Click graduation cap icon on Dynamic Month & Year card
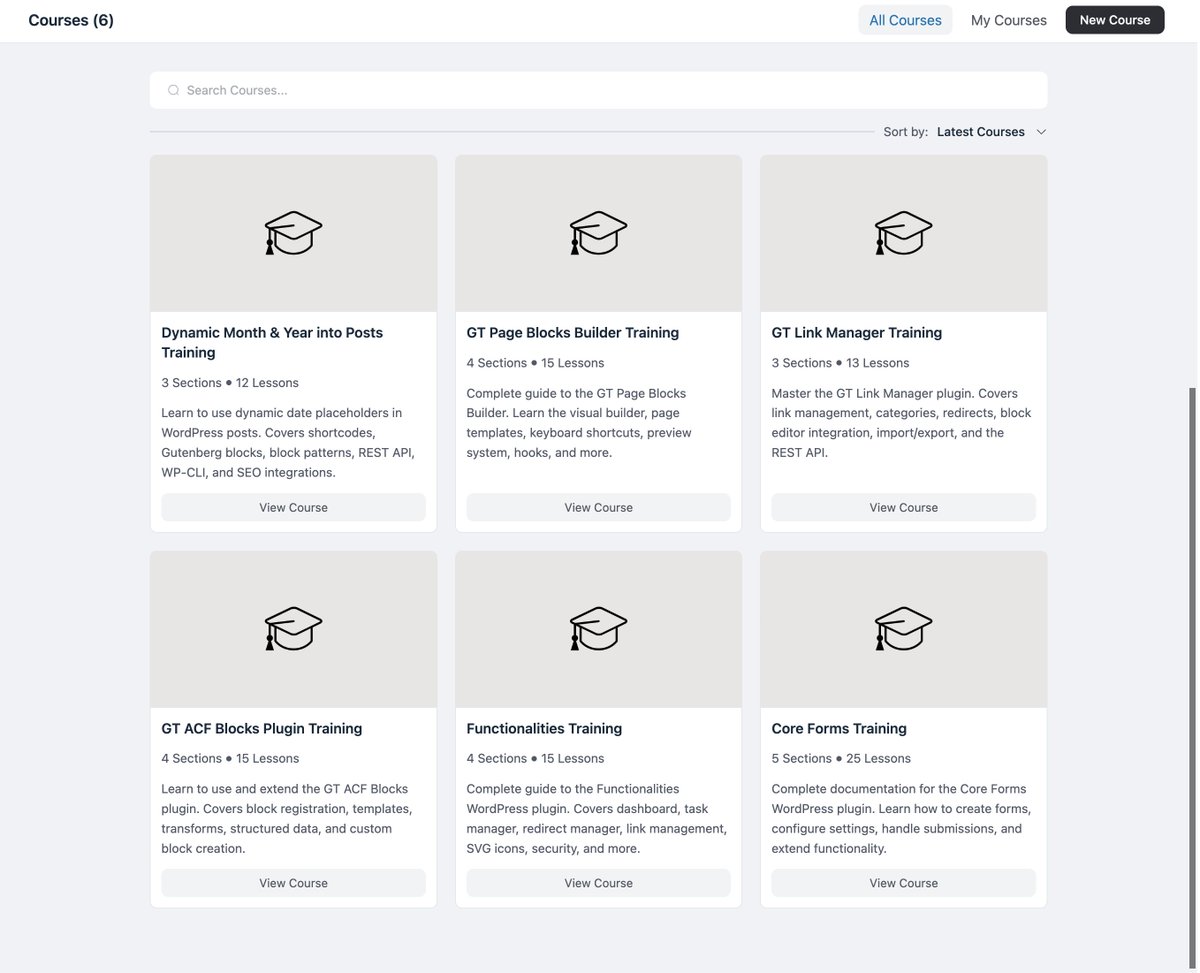Image resolution: width=1200 pixels, height=973 pixels. [x=293, y=233]
